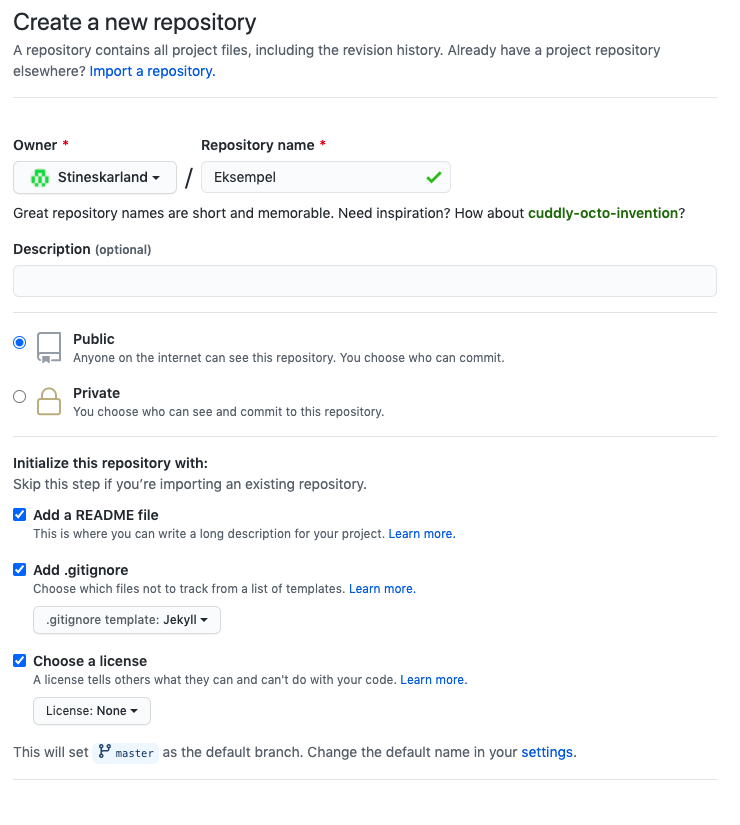Open Learn more link for .gitignore

(x=382, y=588)
